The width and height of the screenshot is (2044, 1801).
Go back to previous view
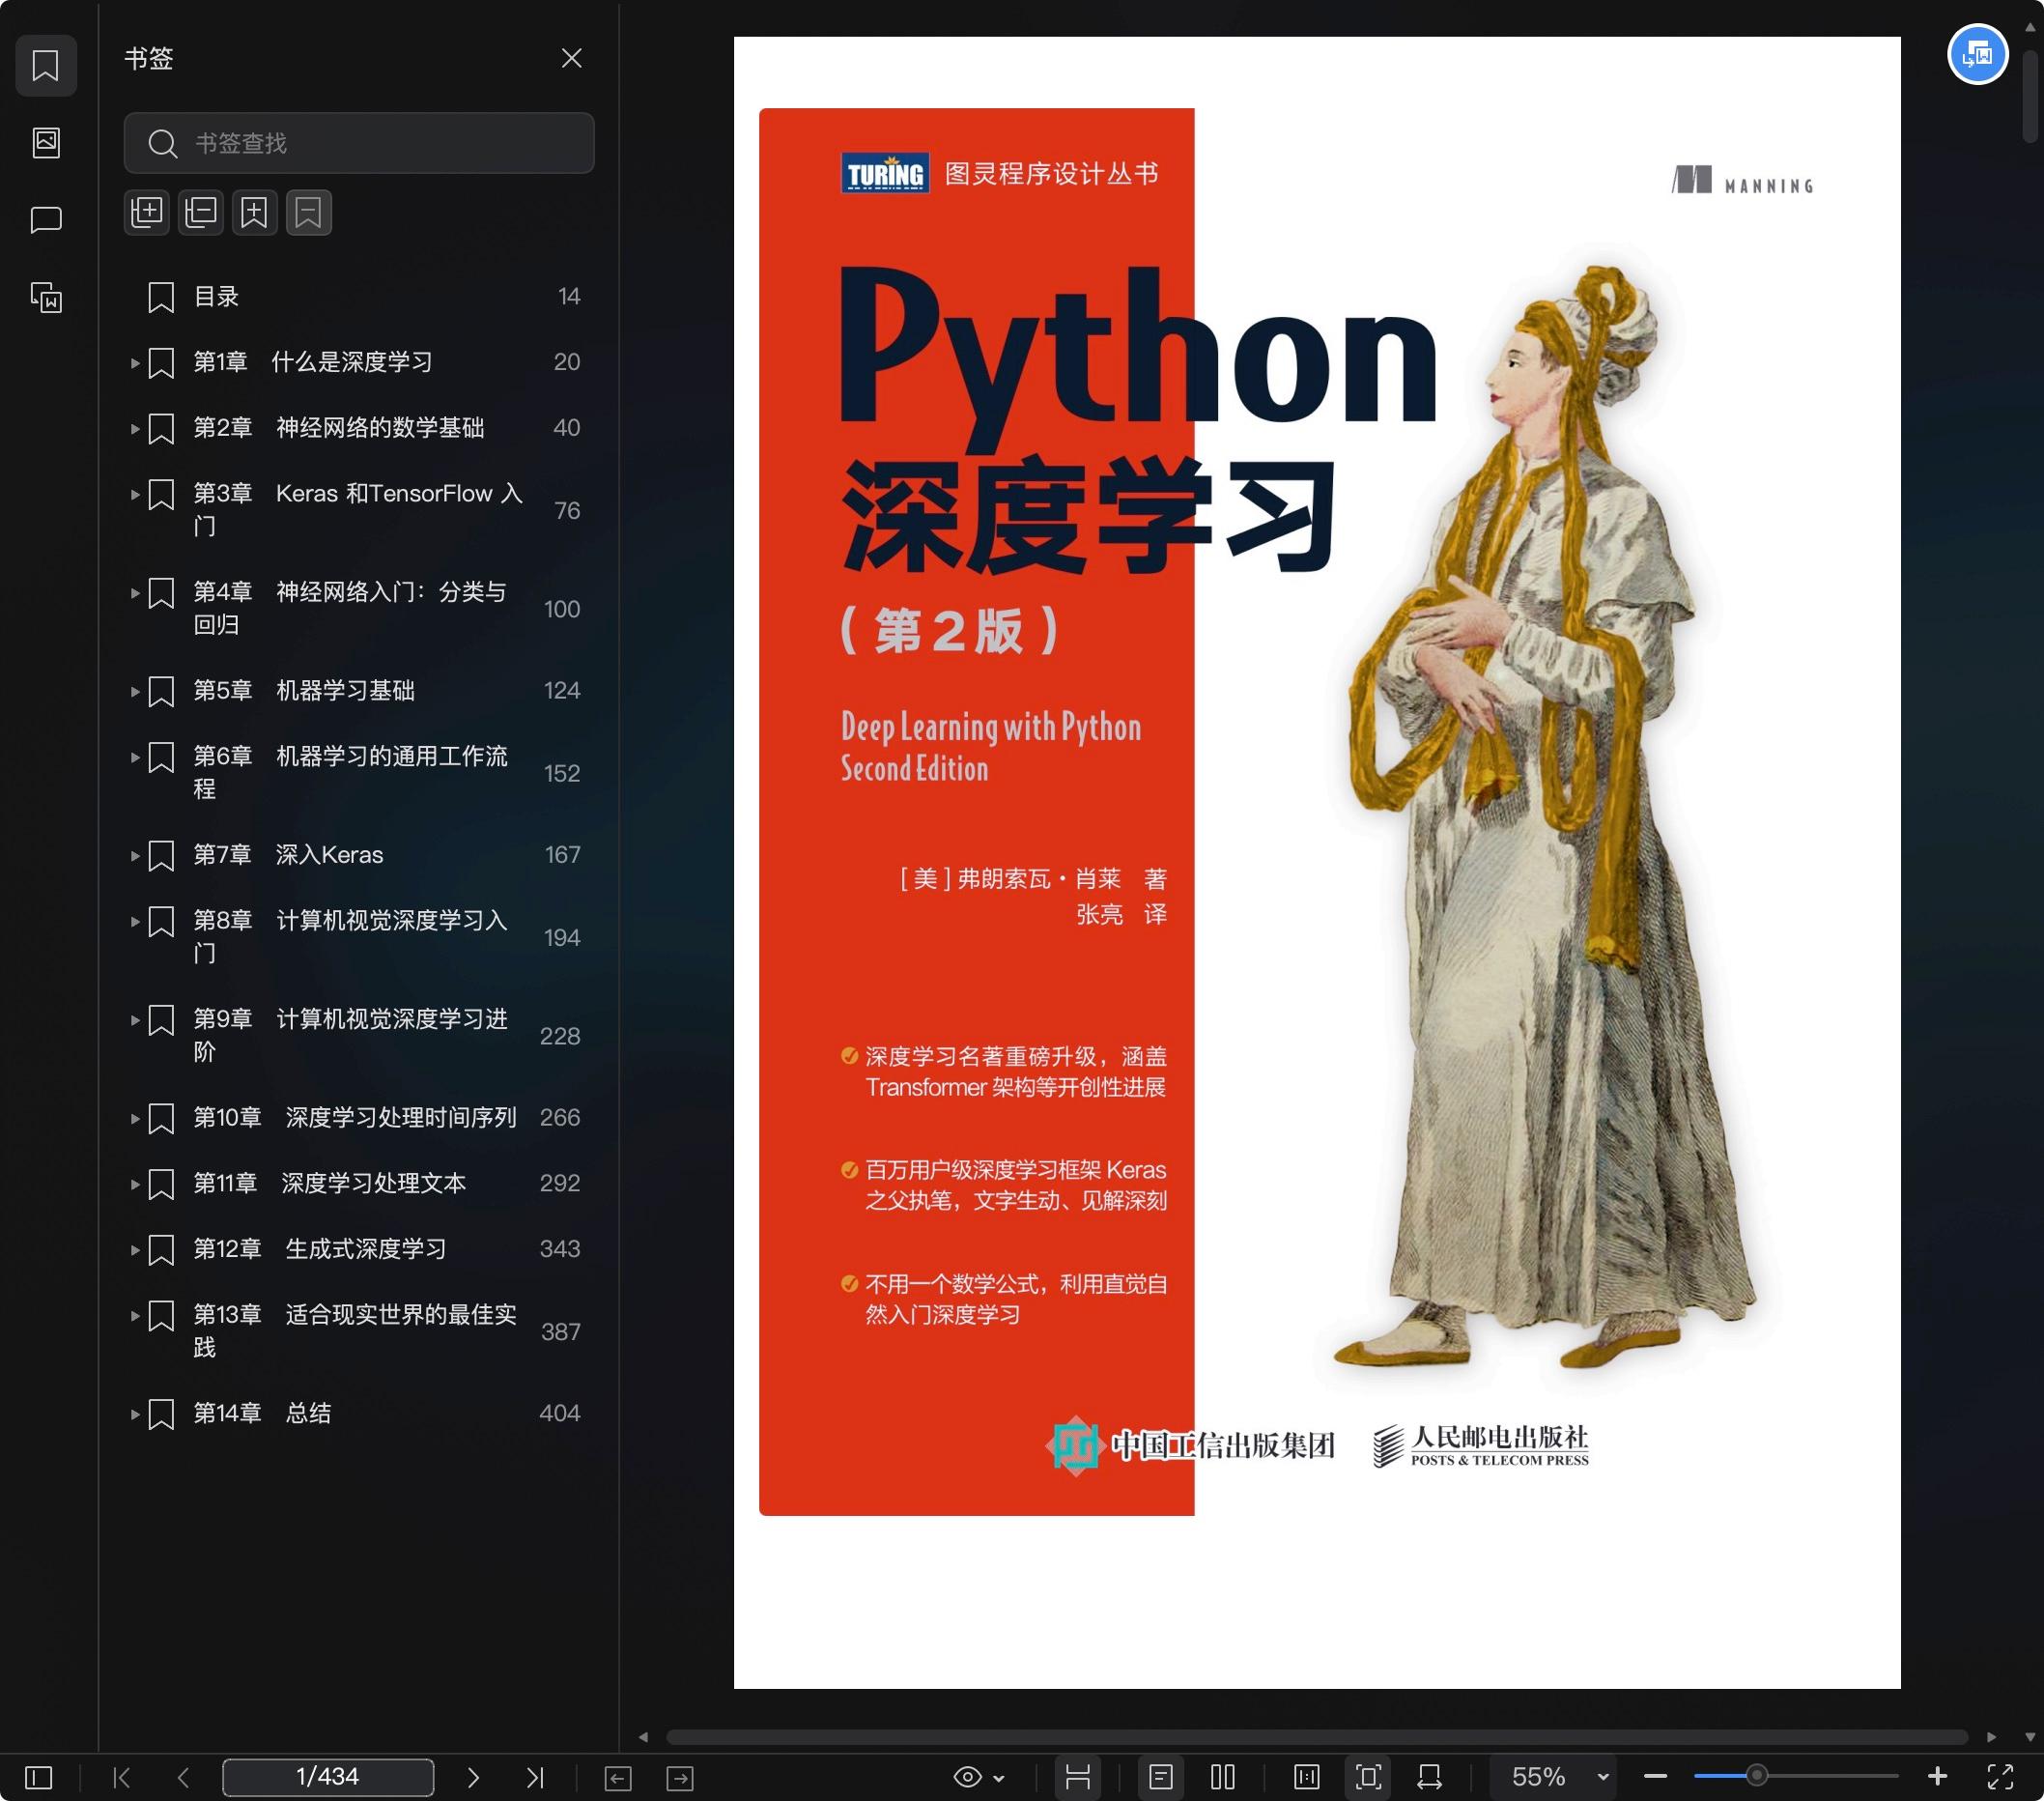pos(618,1778)
